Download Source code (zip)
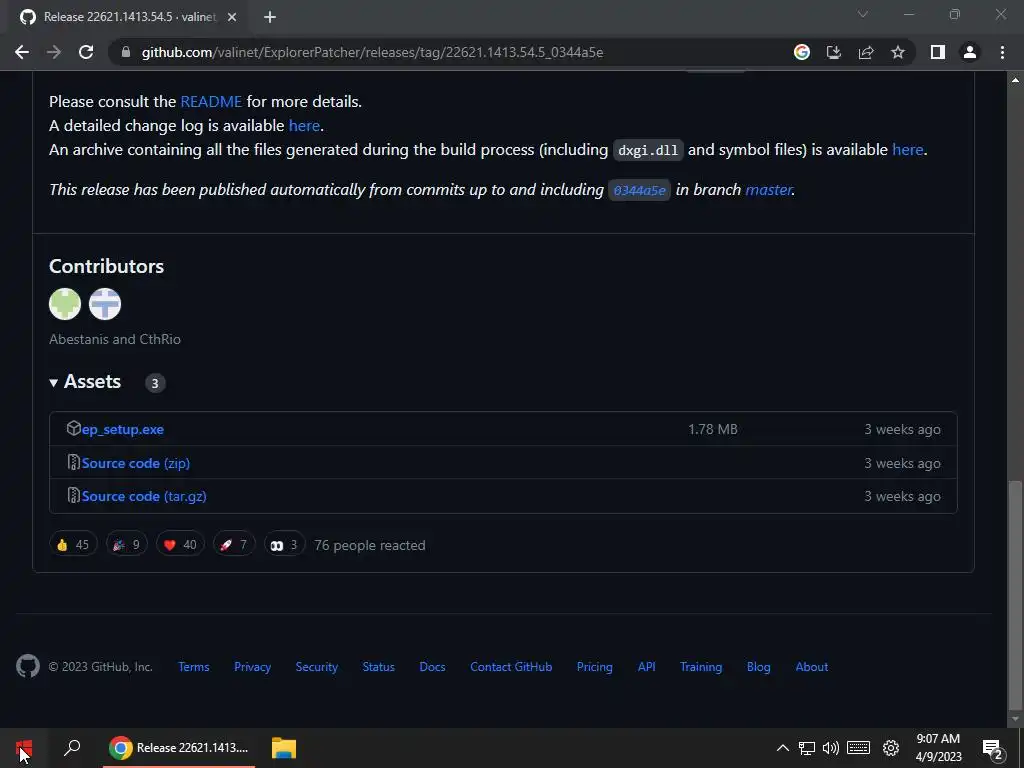 [x=136, y=463]
